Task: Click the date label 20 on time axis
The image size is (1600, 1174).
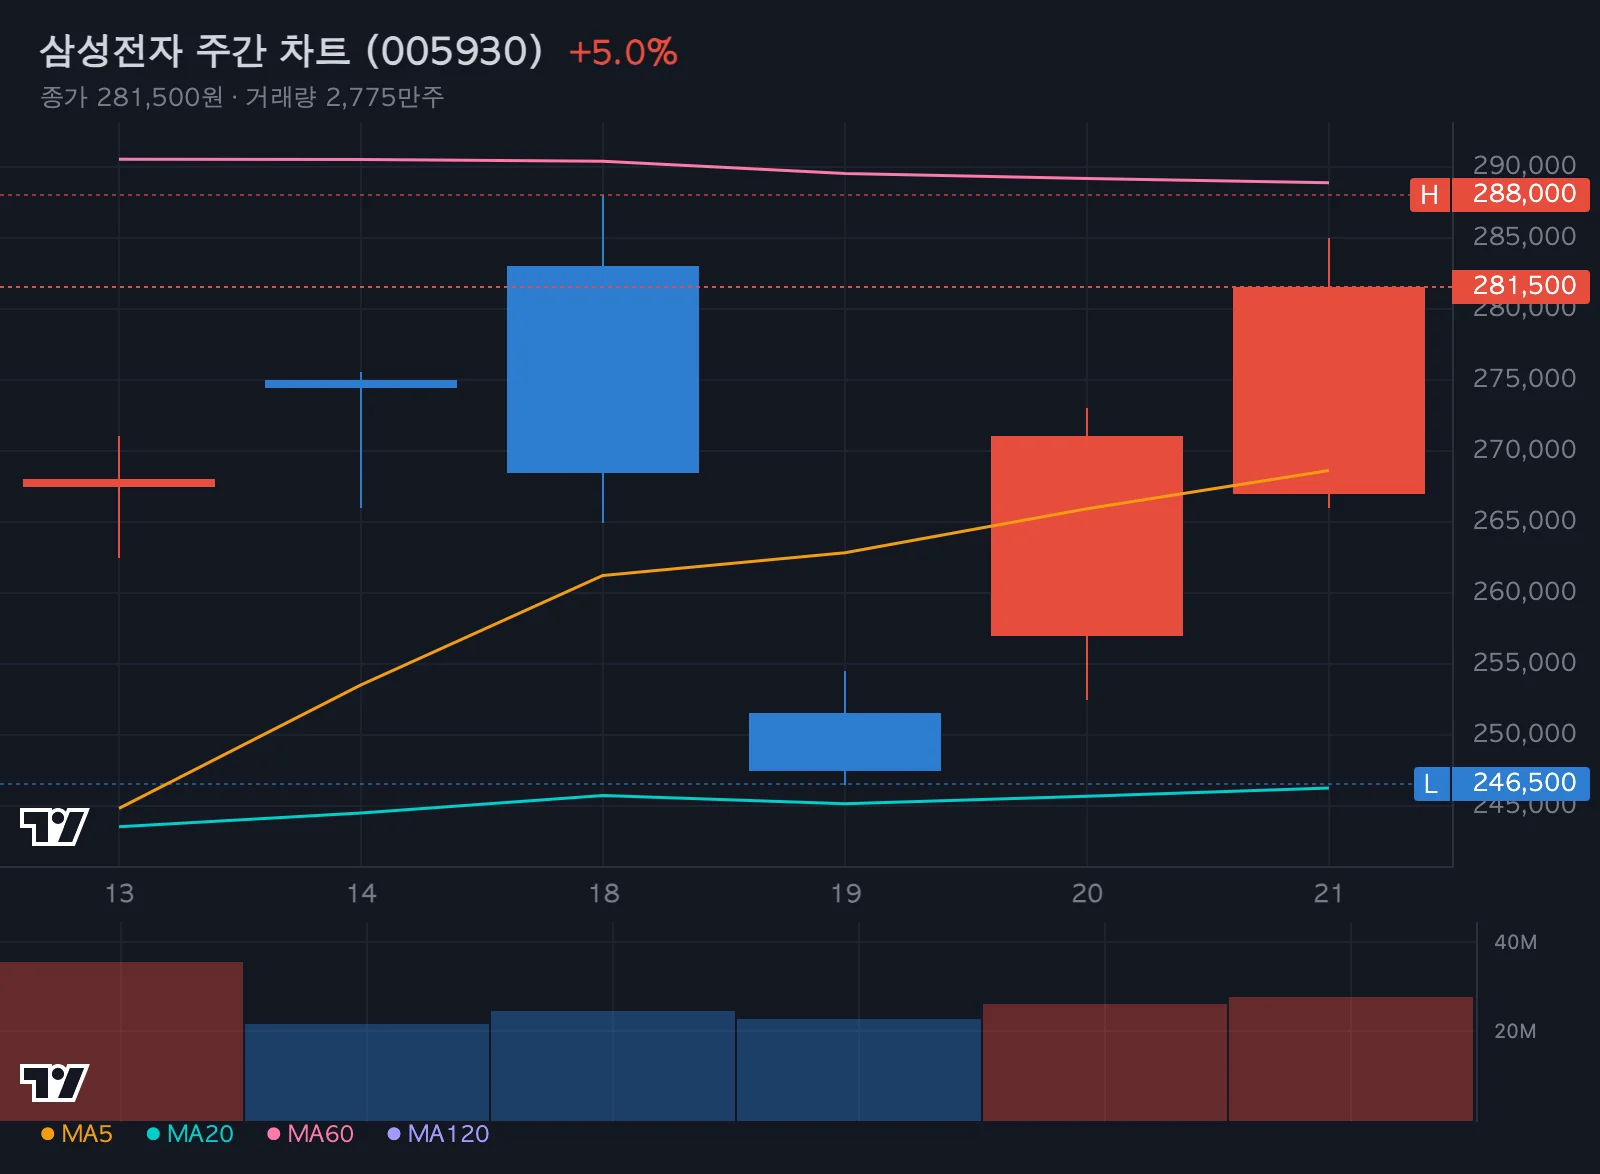Action: point(1087,893)
